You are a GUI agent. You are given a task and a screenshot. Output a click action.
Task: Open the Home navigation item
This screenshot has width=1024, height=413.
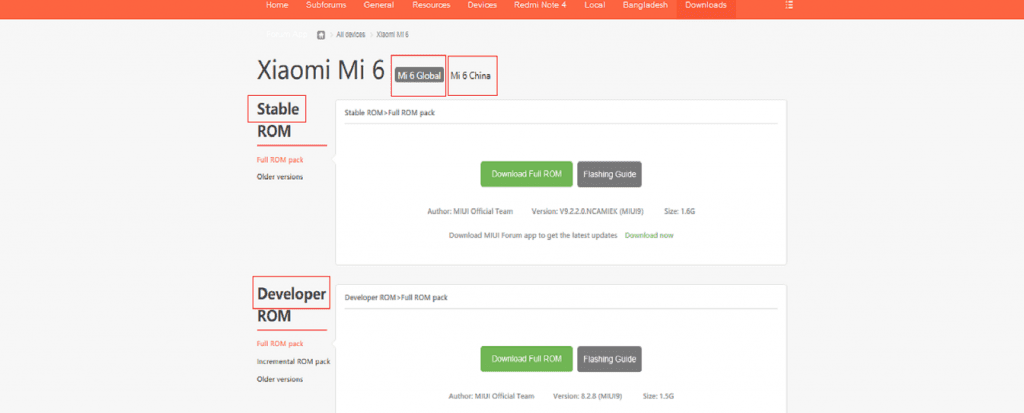click(x=277, y=5)
